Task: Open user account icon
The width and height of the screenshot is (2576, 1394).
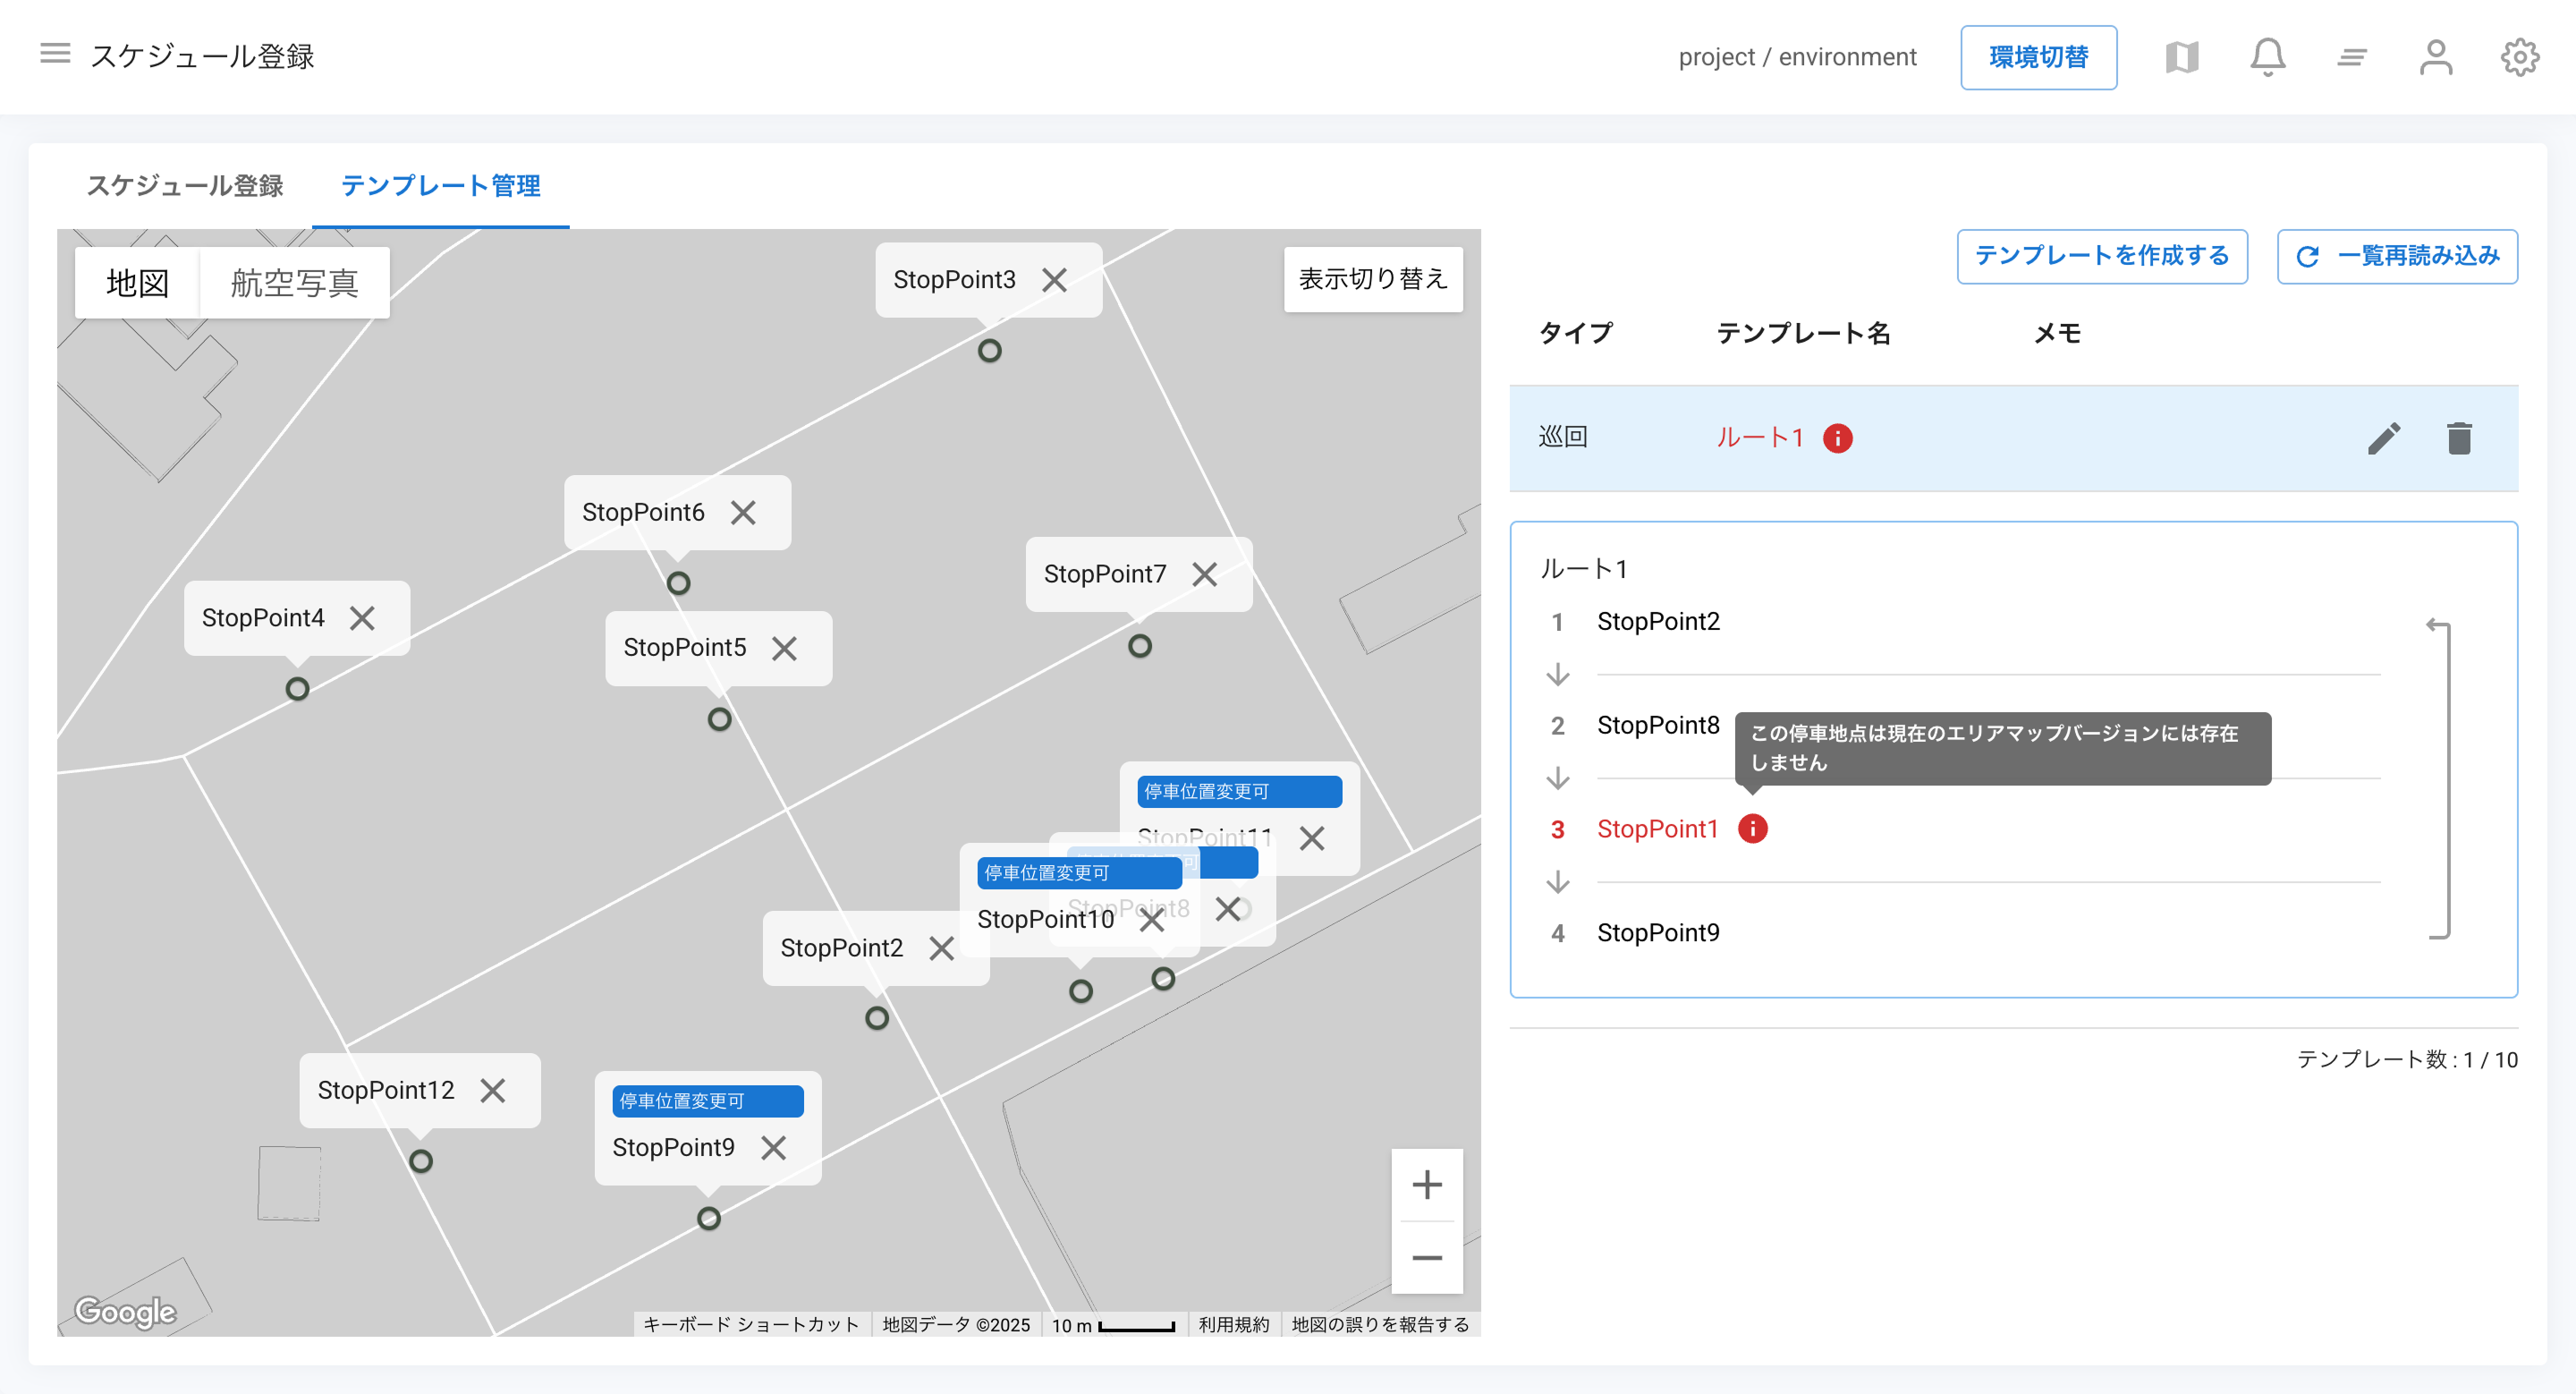Action: pyautogui.click(x=2436, y=57)
